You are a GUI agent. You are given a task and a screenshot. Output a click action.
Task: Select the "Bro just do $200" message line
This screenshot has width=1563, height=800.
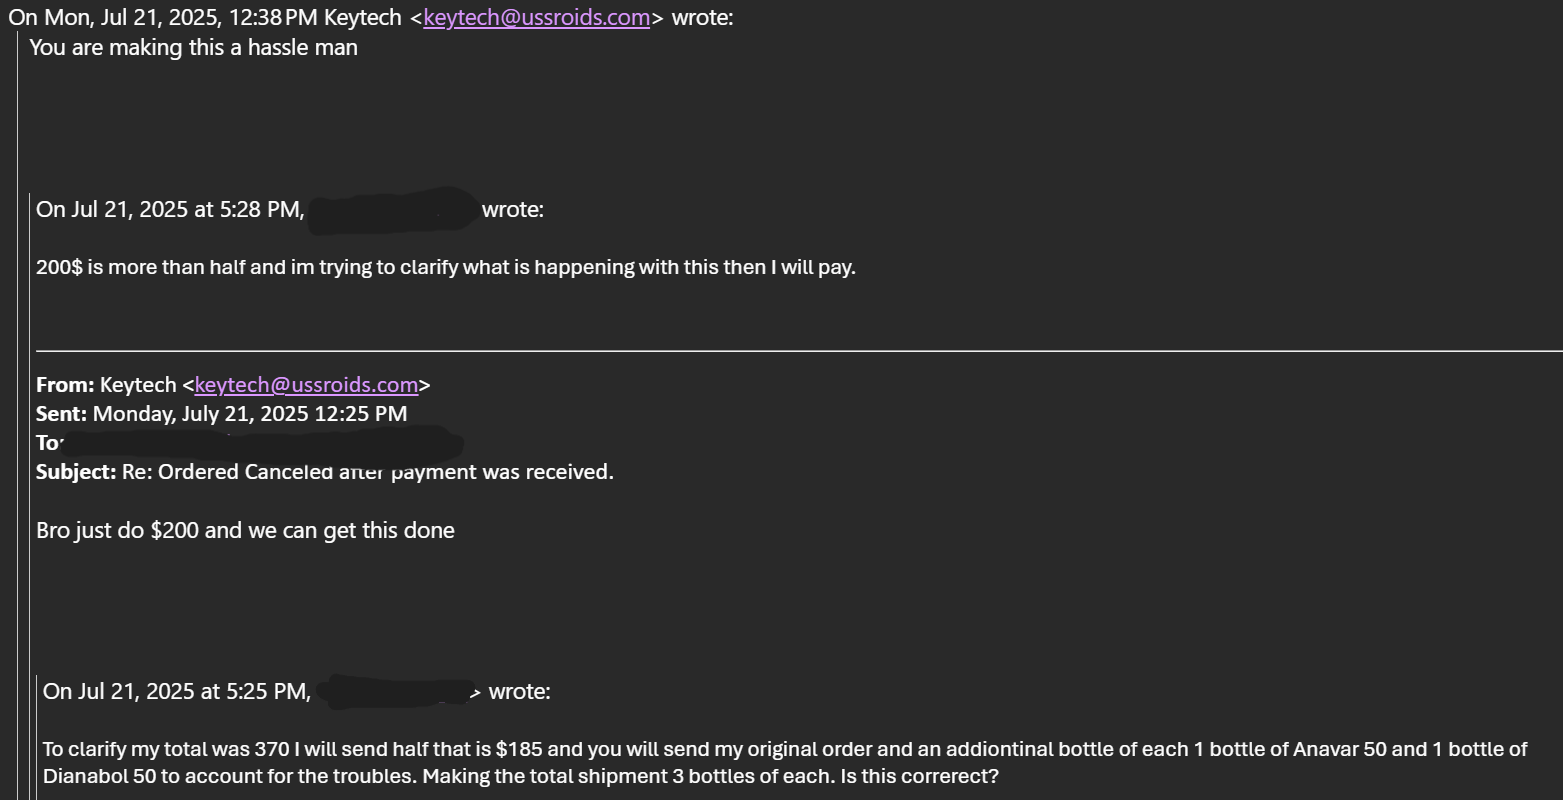tap(245, 530)
